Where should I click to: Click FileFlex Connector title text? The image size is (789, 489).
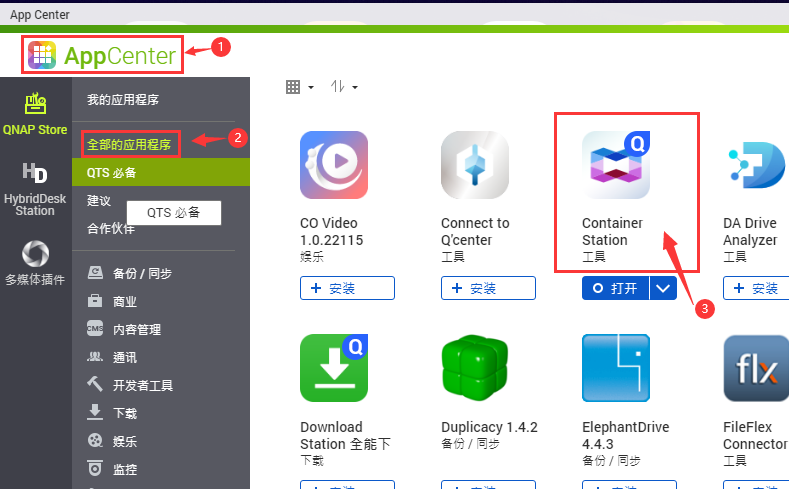755,436
